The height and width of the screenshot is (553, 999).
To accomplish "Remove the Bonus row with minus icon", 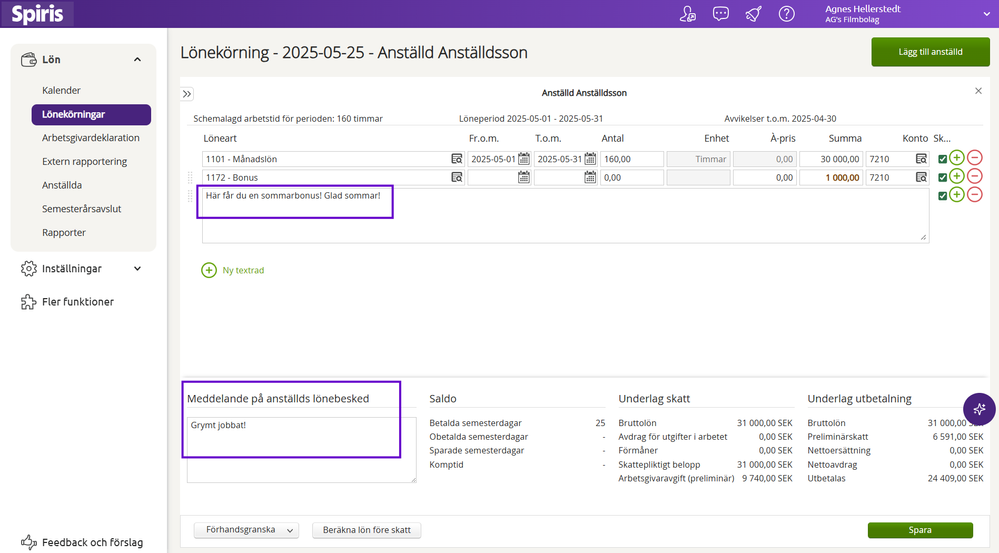I will tap(974, 177).
